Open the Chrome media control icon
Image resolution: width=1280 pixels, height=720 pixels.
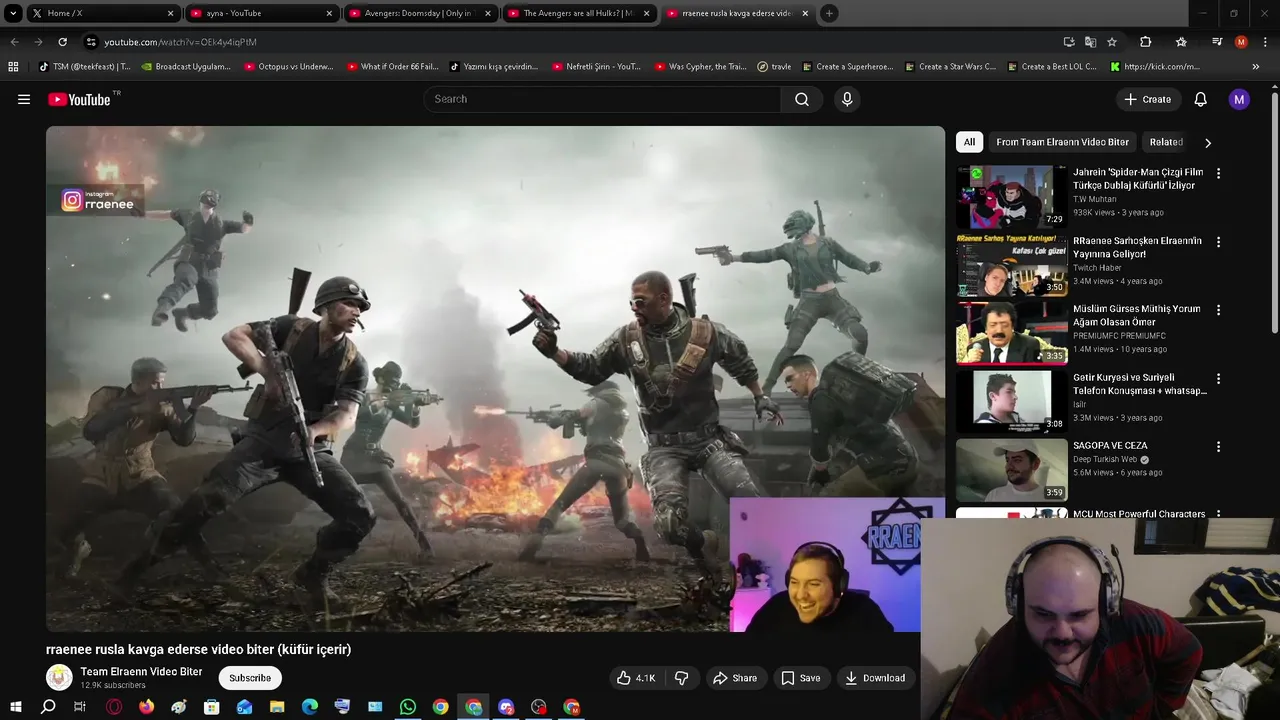[x=1216, y=42]
